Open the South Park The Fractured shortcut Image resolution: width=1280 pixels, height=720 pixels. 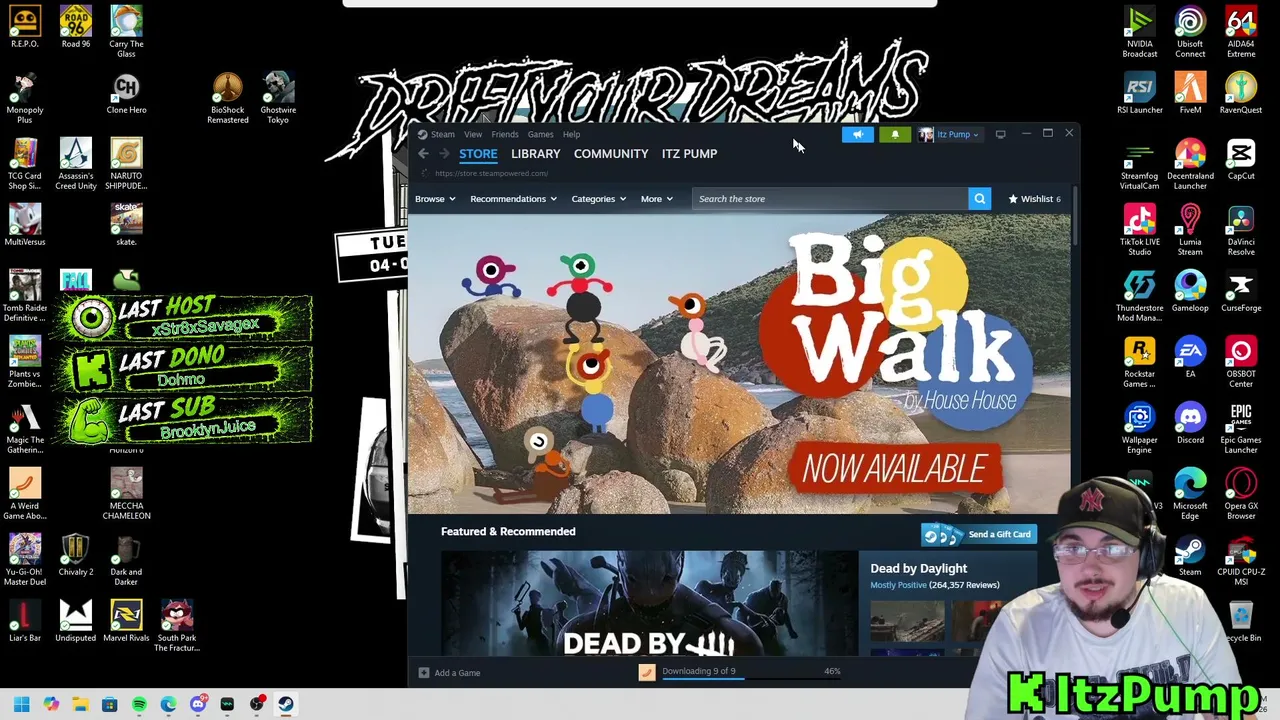tap(177, 626)
